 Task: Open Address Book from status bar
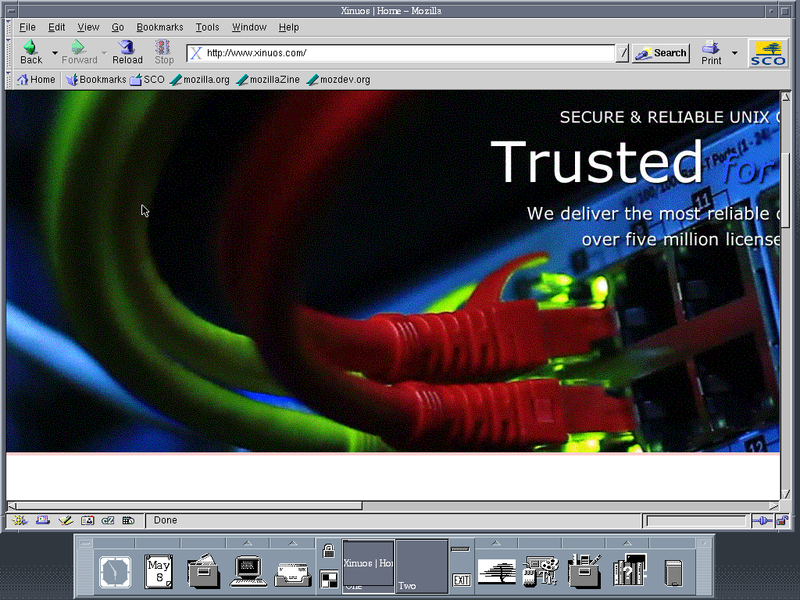[x=87, y=520]
